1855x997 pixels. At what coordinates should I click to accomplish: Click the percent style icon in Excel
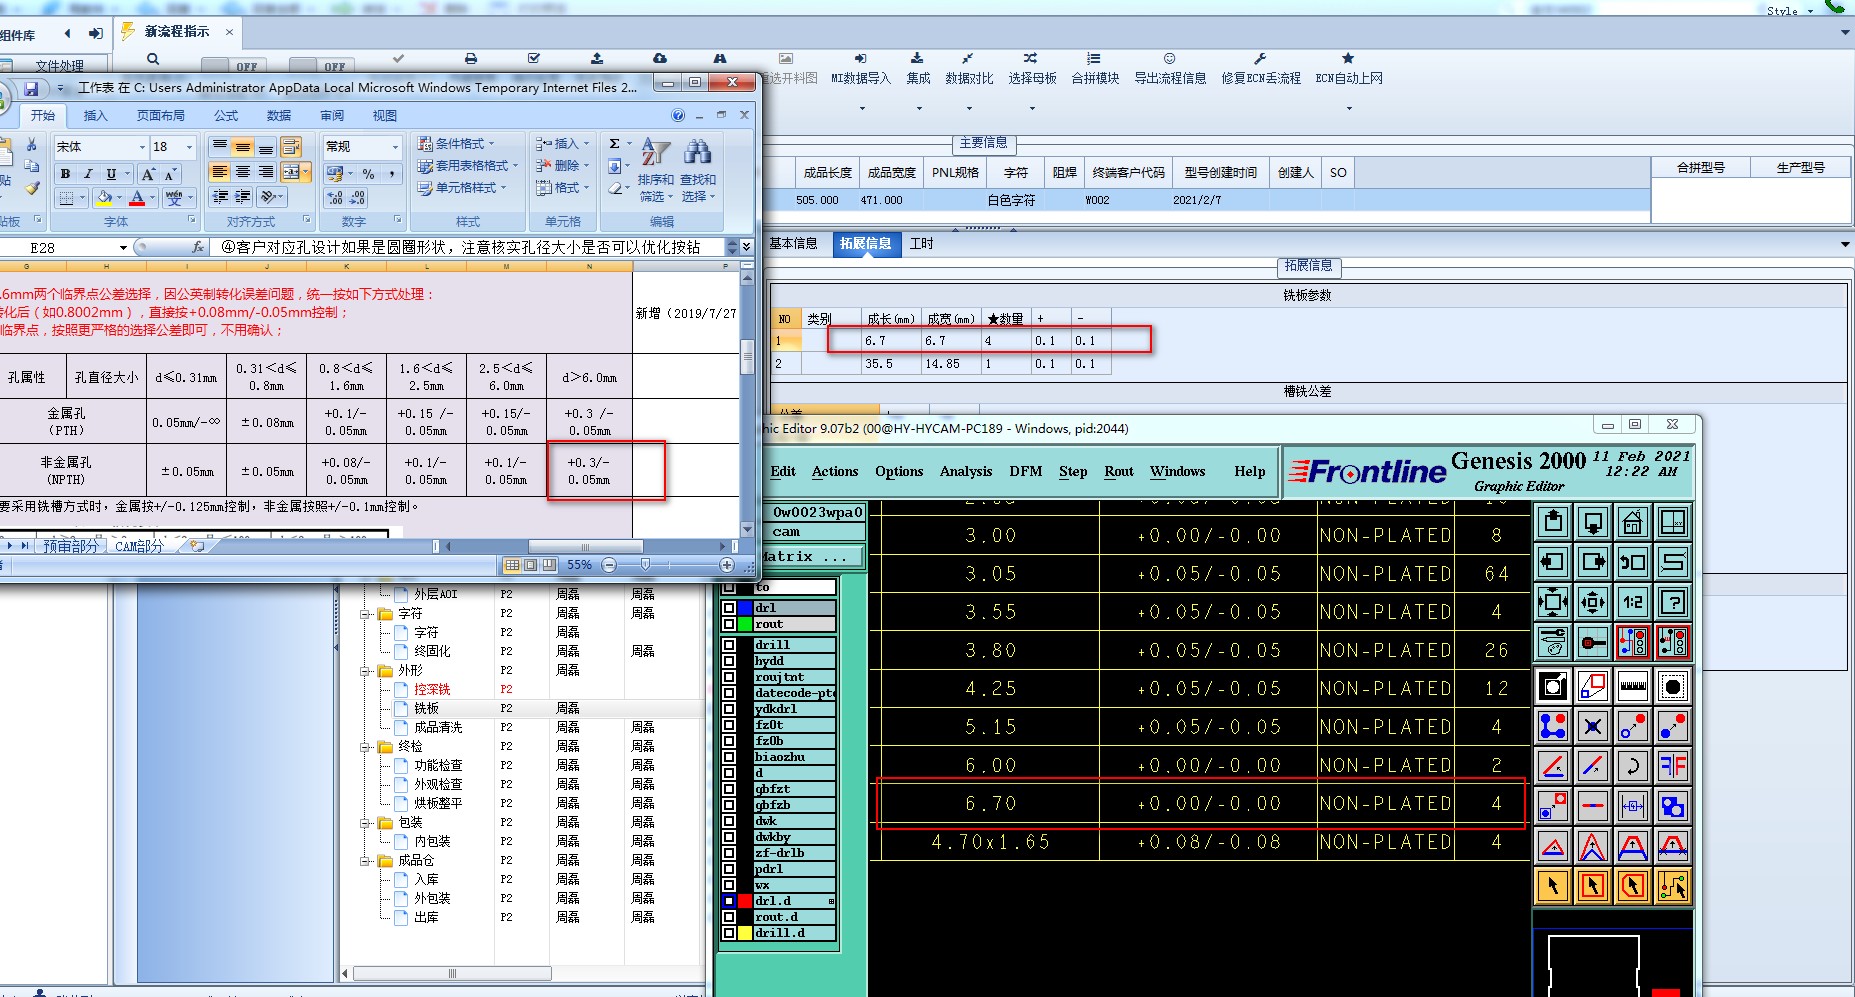tap(368, 174)
